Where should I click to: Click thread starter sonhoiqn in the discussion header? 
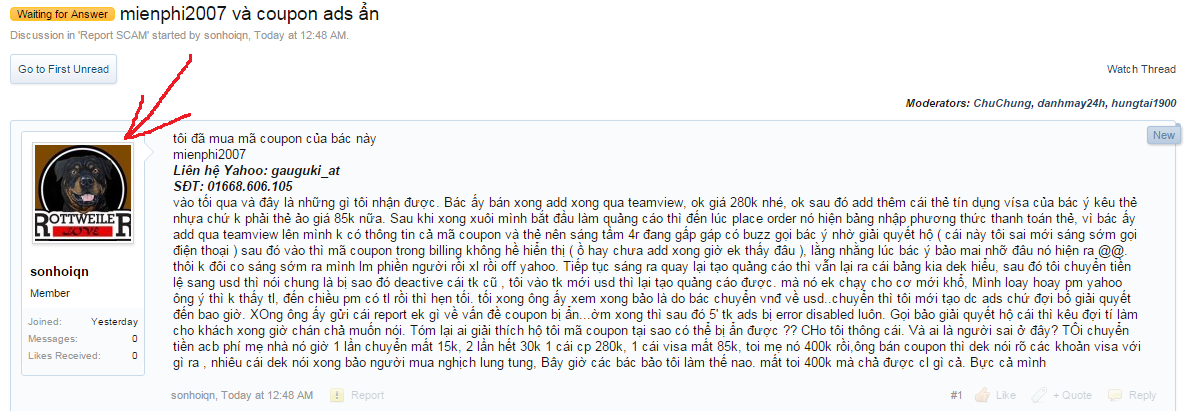pyautogui.click(x=226, y=35)
